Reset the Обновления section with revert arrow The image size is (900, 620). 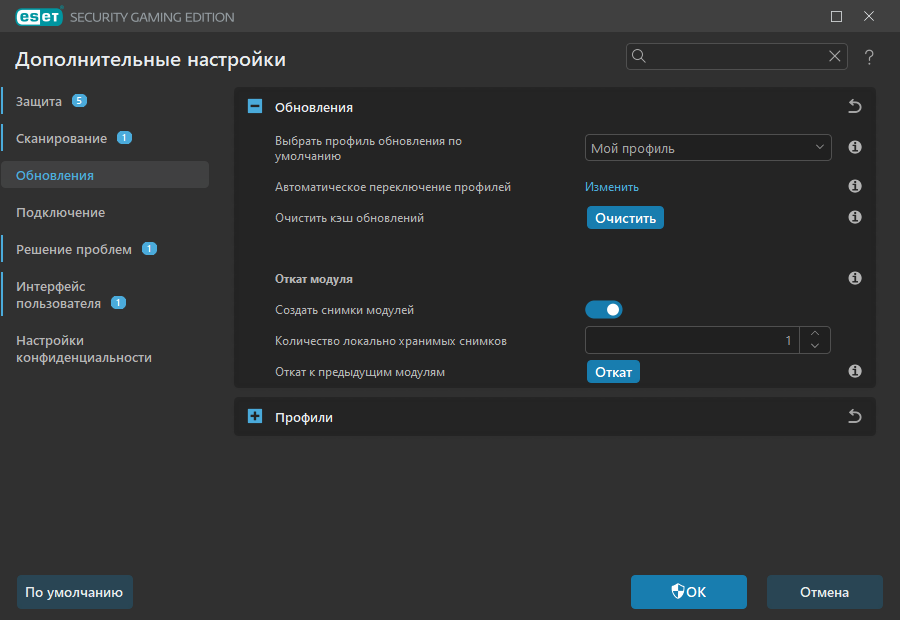(x=855, y=106)
